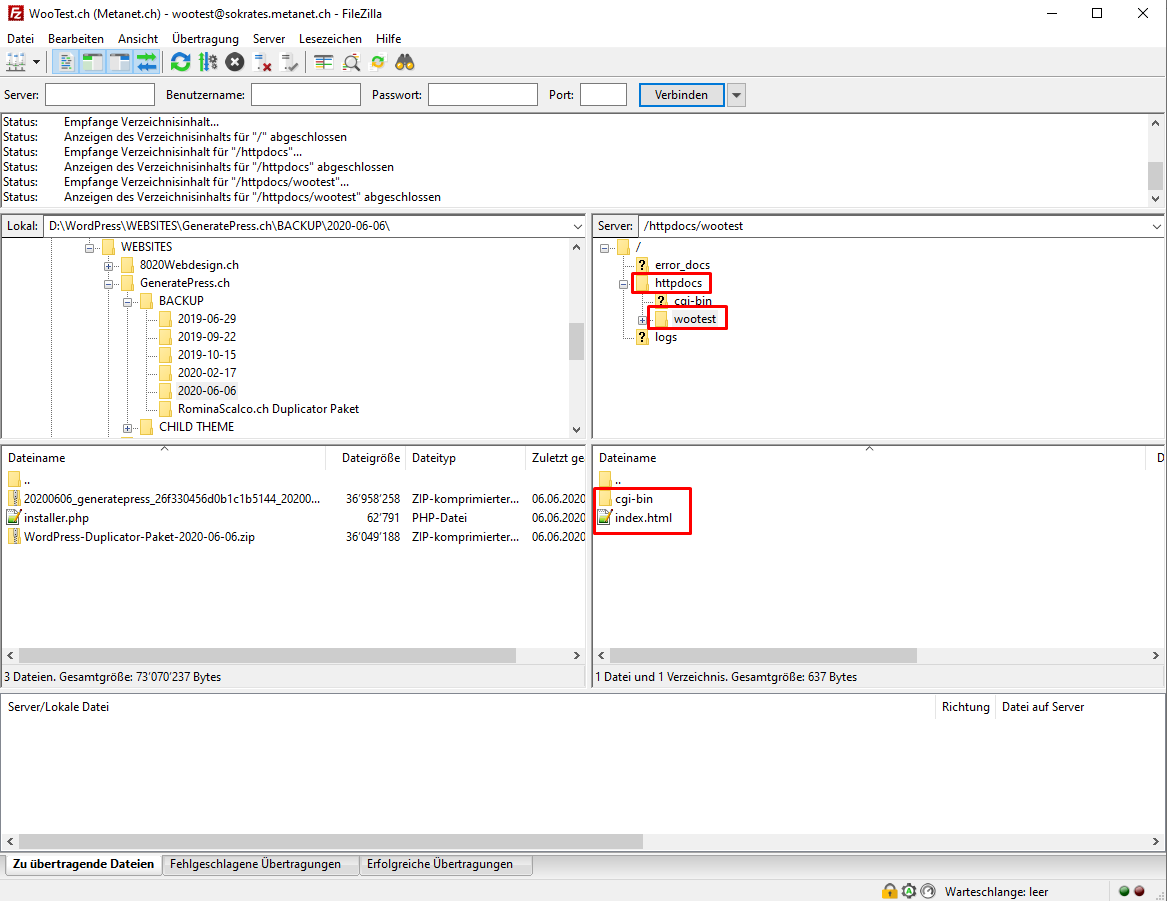Collapse the GeneratePress.ch tree node
Screen dimensions: 1167x901
(109, 283)
